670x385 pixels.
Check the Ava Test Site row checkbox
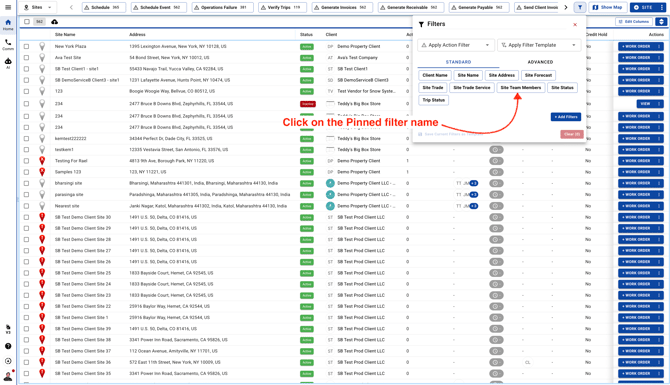(x=26, y=58)
